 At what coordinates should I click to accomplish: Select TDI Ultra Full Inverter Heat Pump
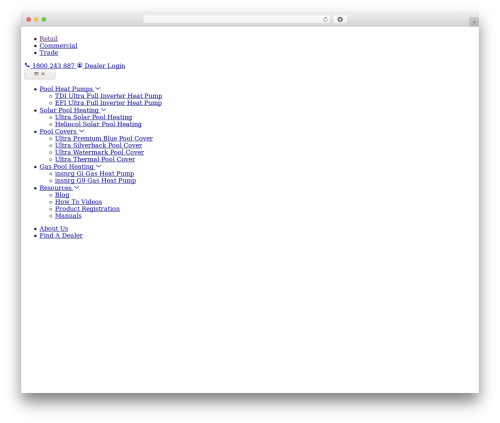tap(109, 96)
